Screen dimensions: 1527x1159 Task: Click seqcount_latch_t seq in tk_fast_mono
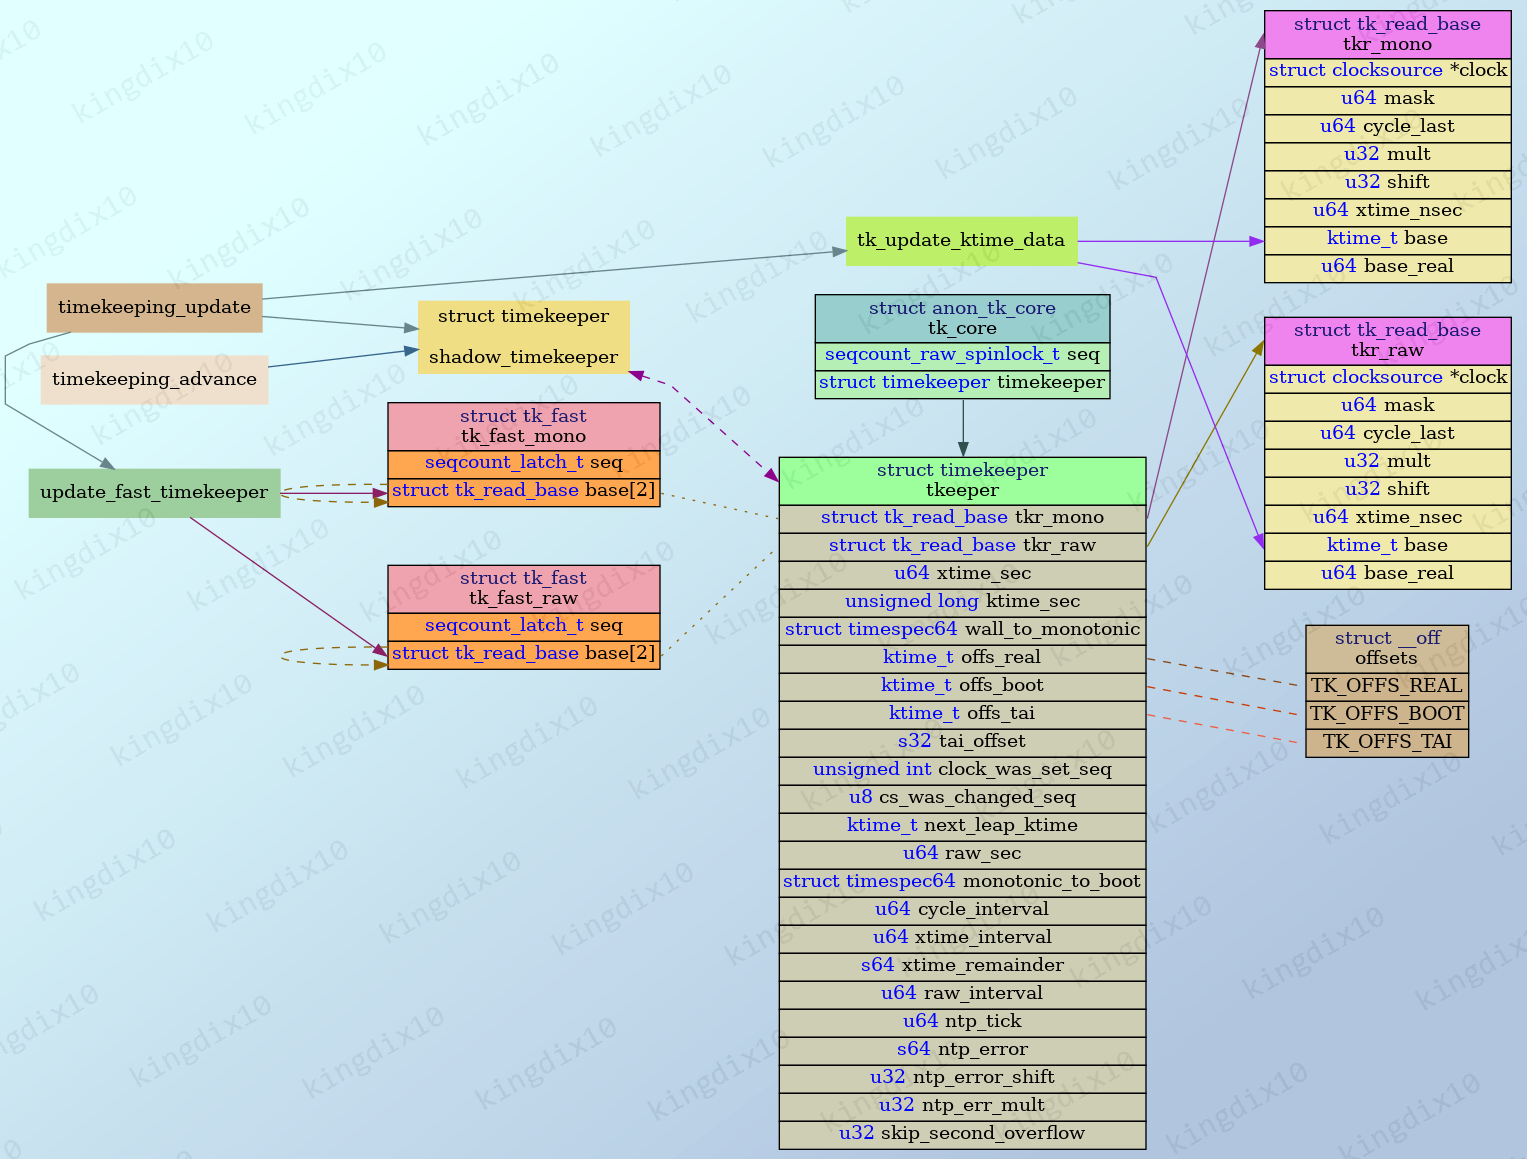[524, 465]
